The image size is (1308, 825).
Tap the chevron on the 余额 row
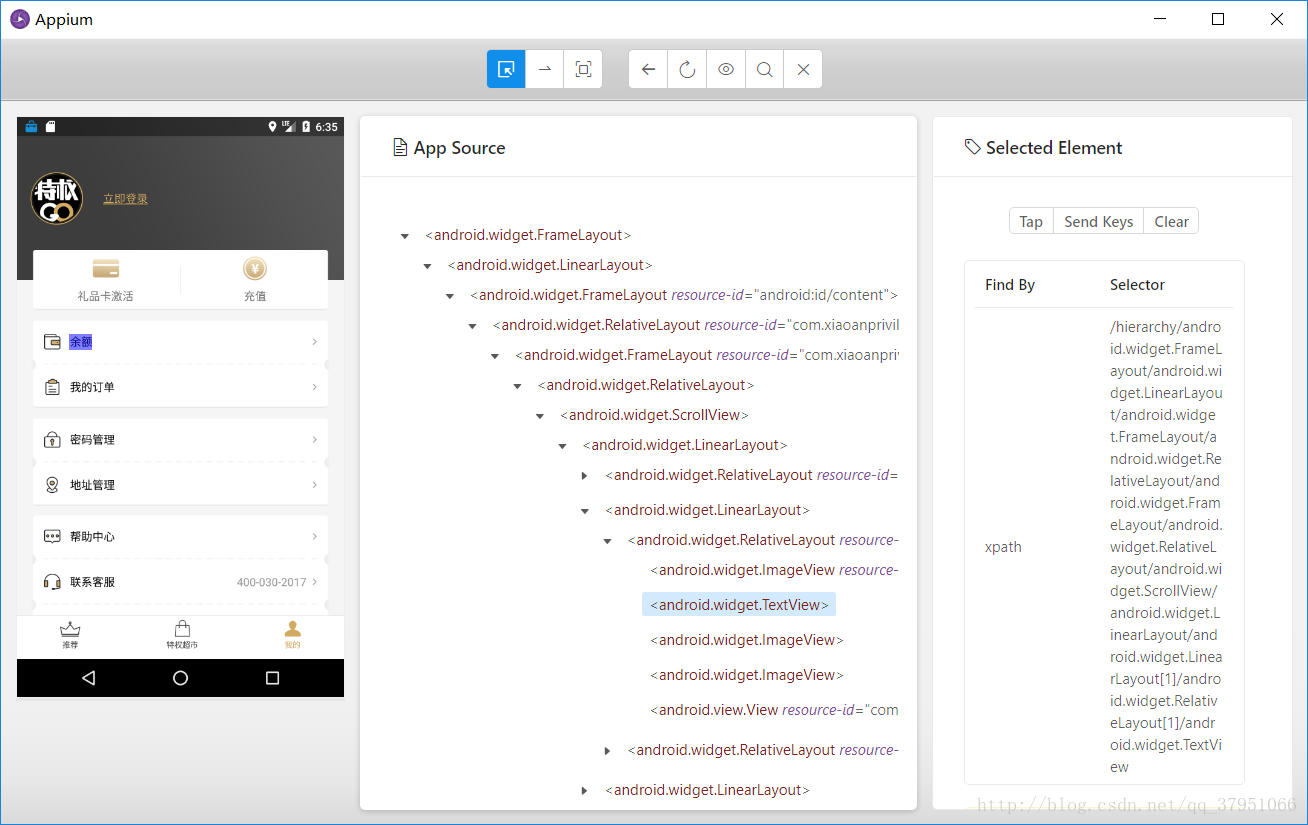(314, 342)
